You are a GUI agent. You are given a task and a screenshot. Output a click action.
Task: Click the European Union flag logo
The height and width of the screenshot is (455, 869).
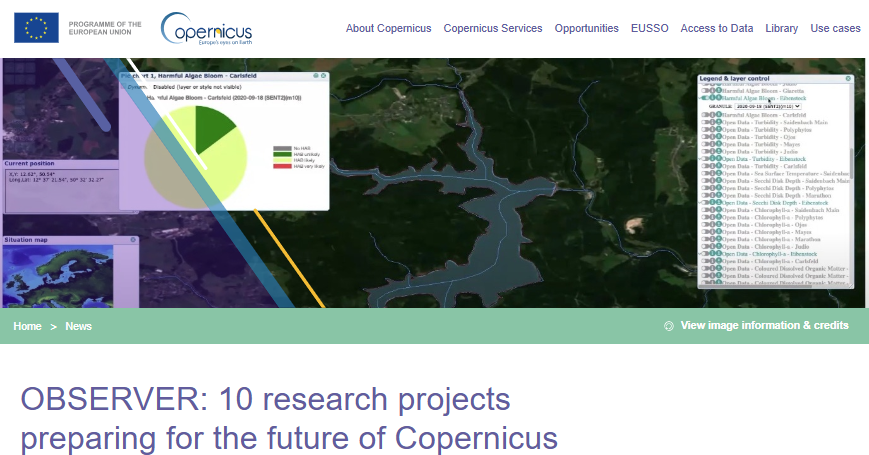point(36,28)
